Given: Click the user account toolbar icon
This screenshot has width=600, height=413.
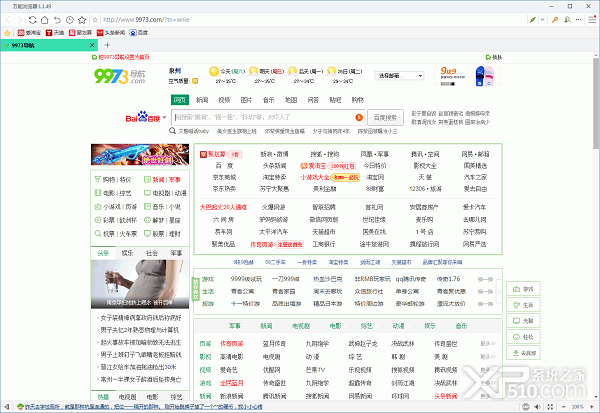Looking at the screenshot, I should (567, 20).
